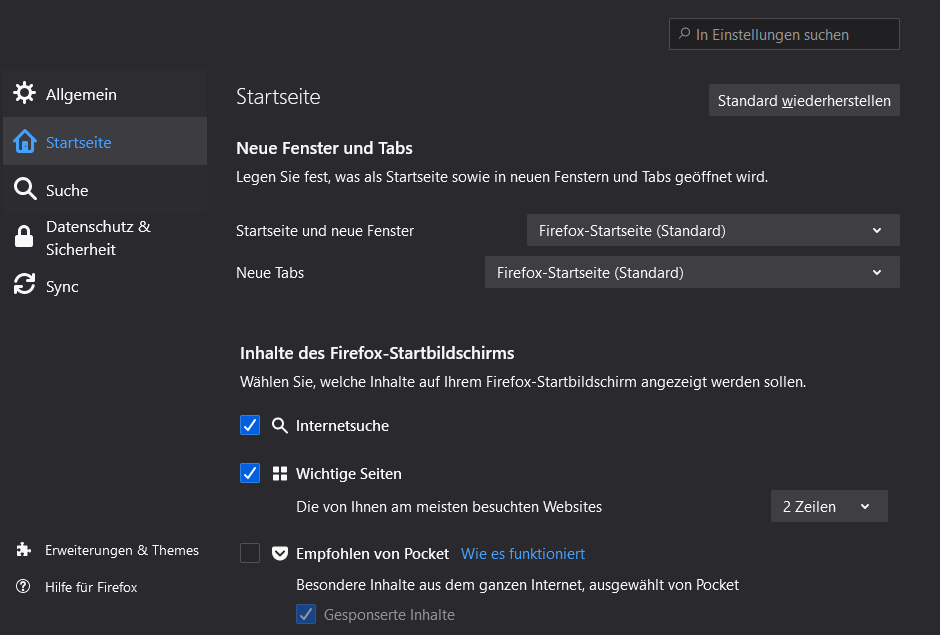940x635 pixels.
Task: Click the Datenschutz lock icon
Action: click(x=25, y=238)
